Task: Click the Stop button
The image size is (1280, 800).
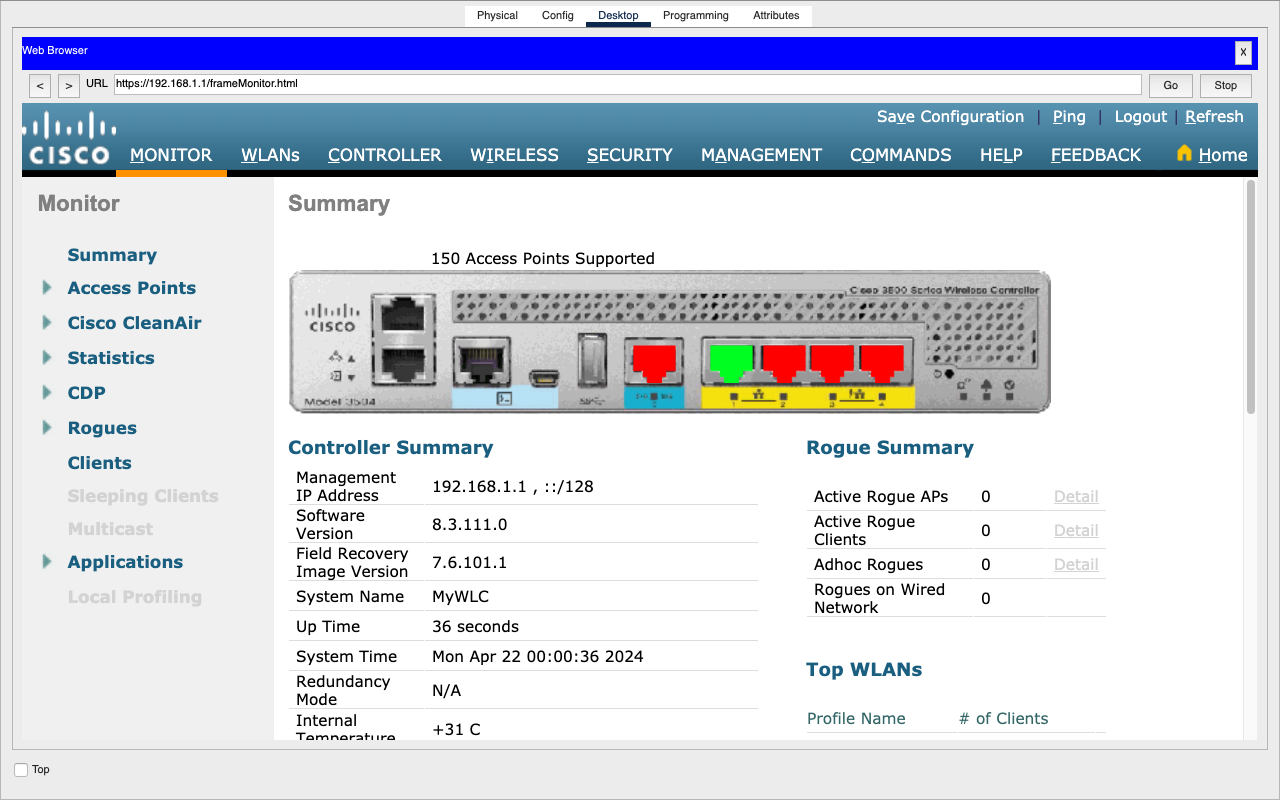Action: point(1226,86)
